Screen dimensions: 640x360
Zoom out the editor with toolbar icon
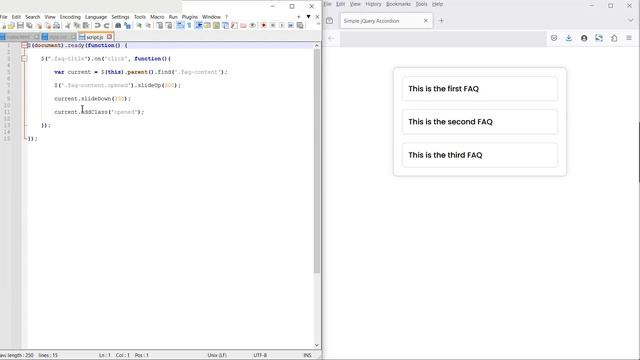[x=148, y=25]
